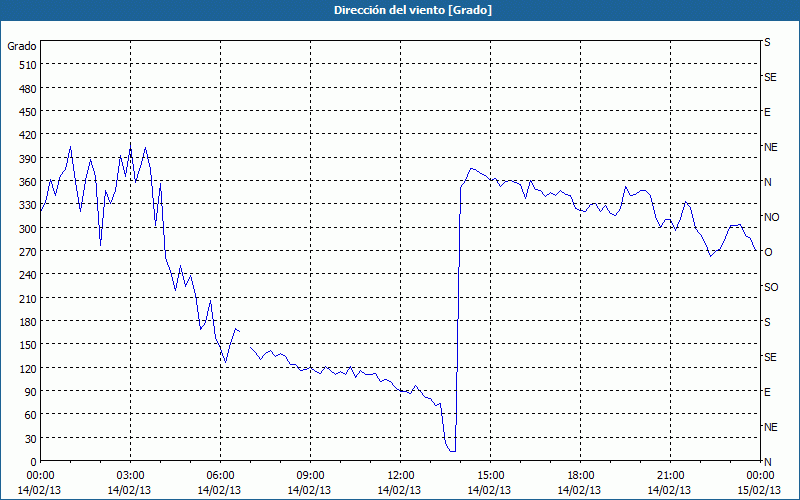Click the 'Grado' unit label on the axis
This screenshot has height=500, width=800.
pyautogui.click(x=22, y=46)
